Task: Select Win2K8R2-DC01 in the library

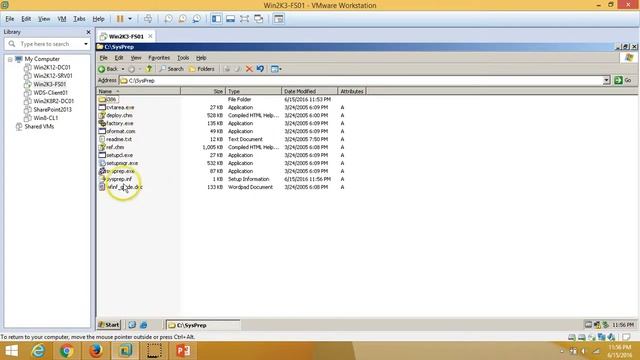Action: pyautogui.click(x=54, y=101)
